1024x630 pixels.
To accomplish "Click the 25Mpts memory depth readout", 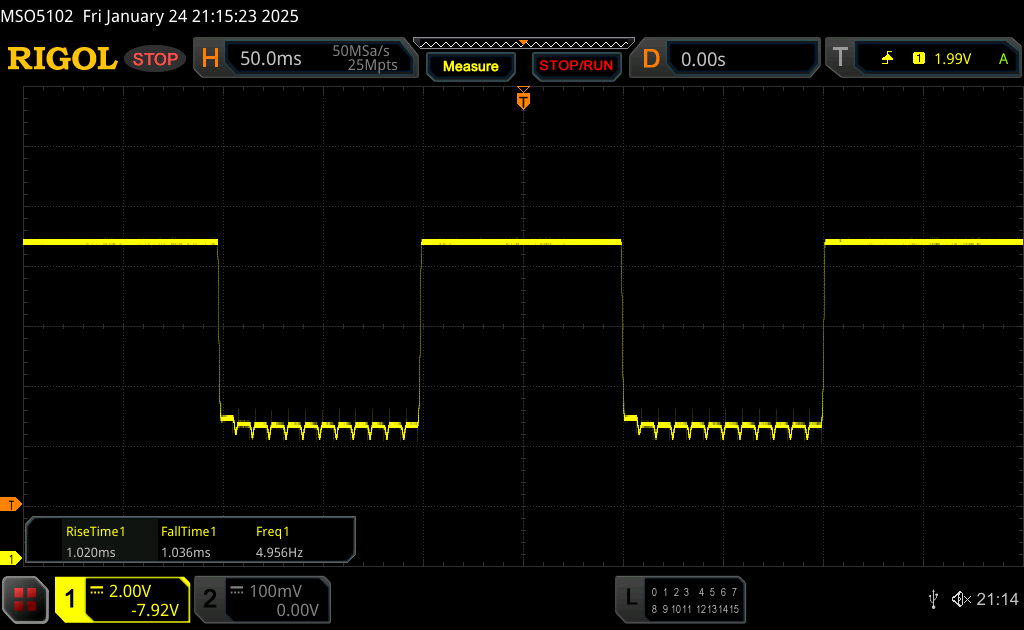I will (x=372, y=65).
